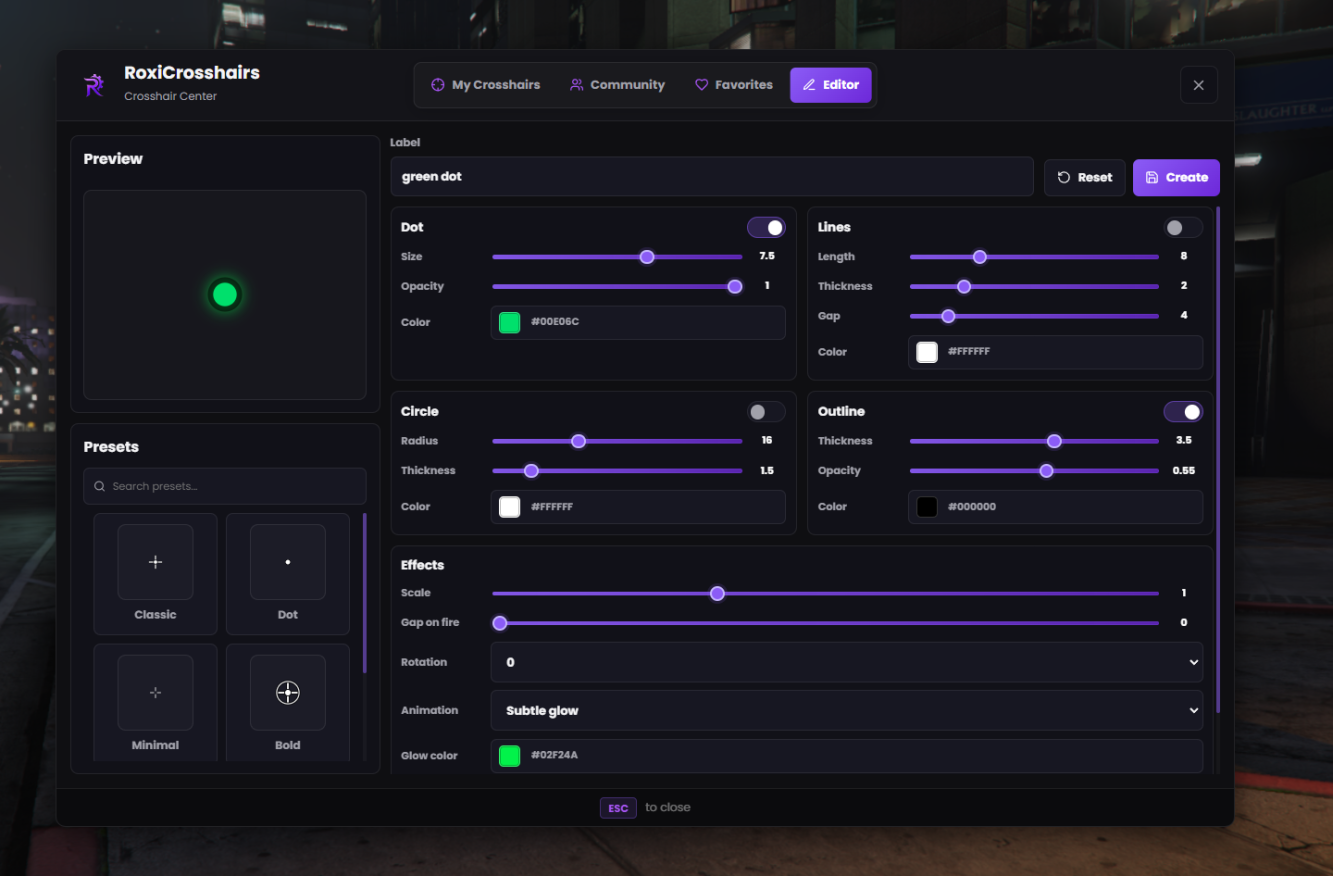Open the My Crosshairs tab
The width and height of the screenshot is (1333, 876).
point(485,85)
